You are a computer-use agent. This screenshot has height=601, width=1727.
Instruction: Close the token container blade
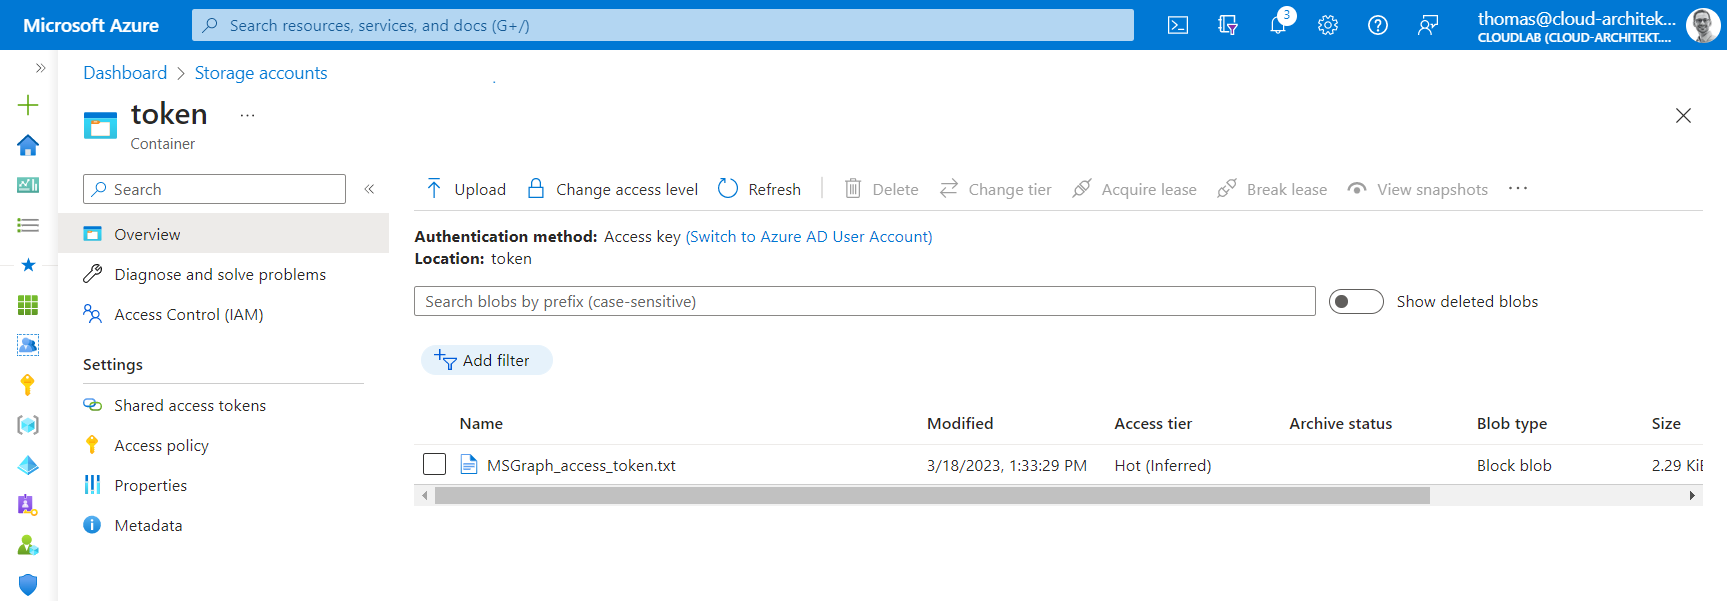coord(1683,116)
